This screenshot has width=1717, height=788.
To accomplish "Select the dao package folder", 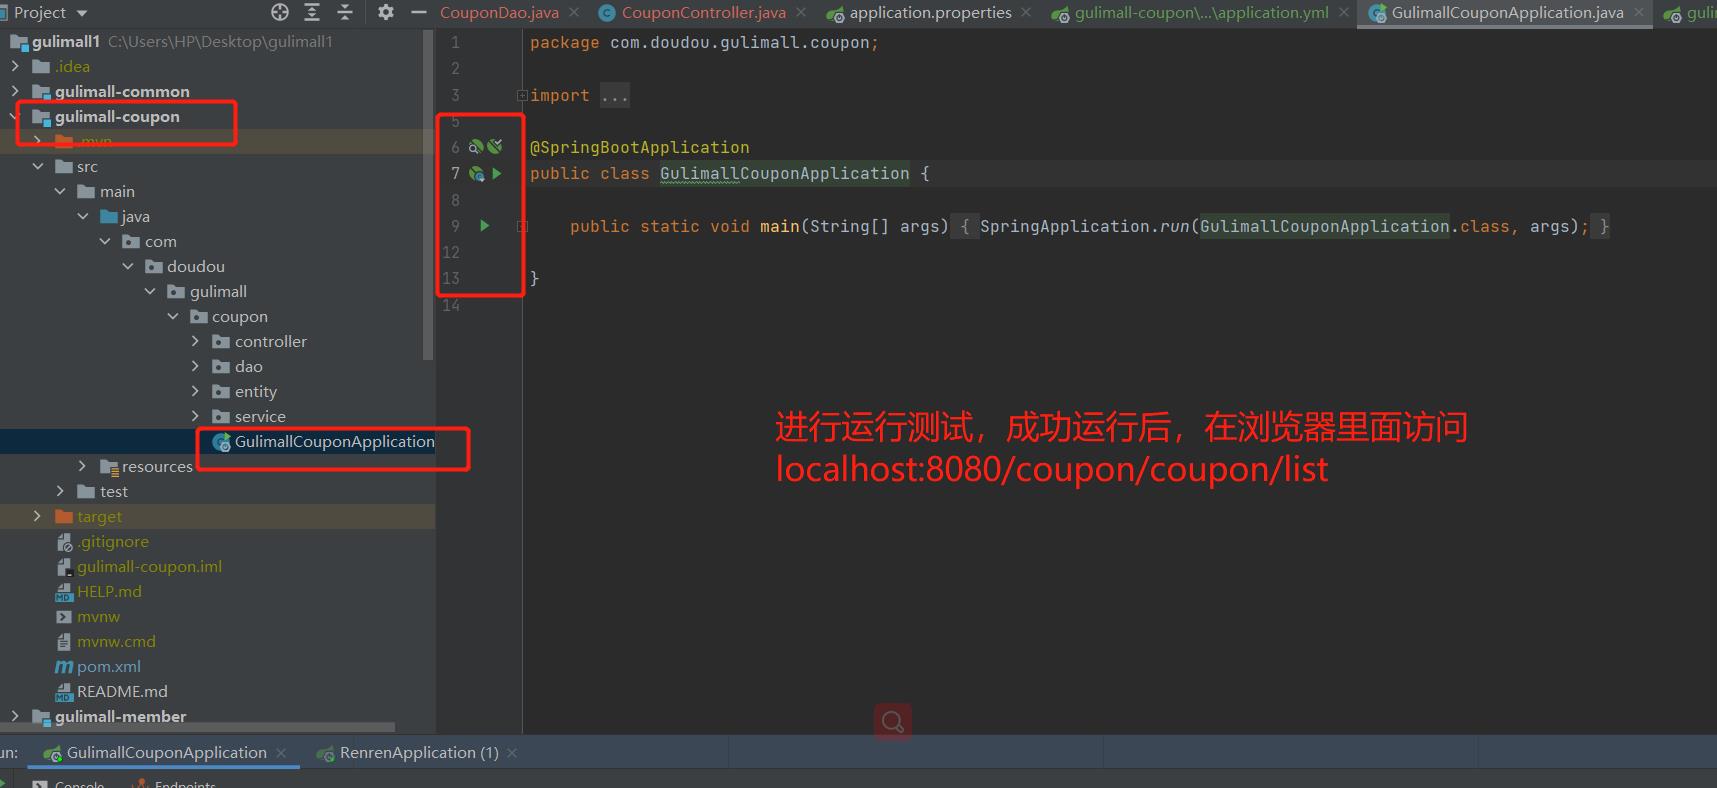I will 248,366.
